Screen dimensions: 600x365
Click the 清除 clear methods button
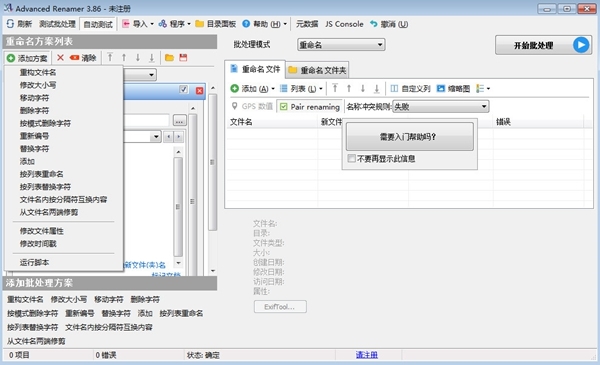83,58
